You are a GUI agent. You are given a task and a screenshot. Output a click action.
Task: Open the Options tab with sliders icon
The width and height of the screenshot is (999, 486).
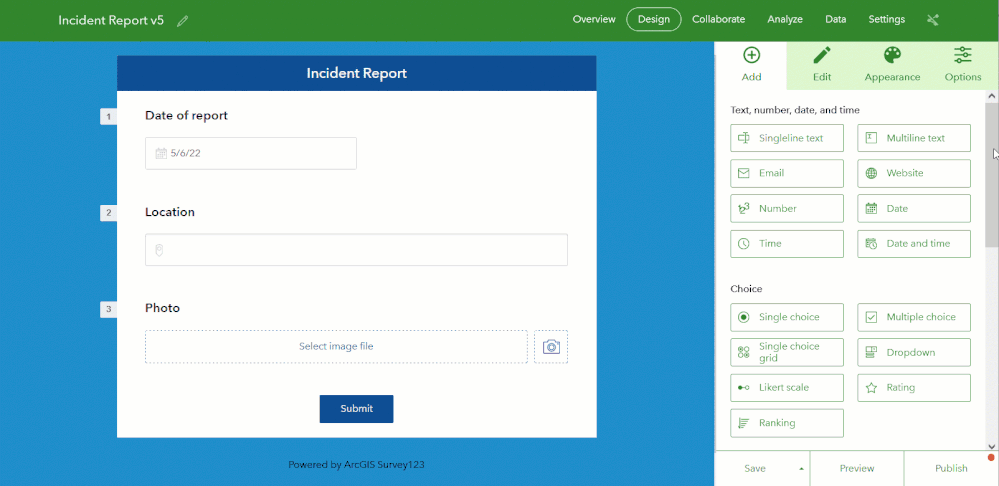click(963, 65)
